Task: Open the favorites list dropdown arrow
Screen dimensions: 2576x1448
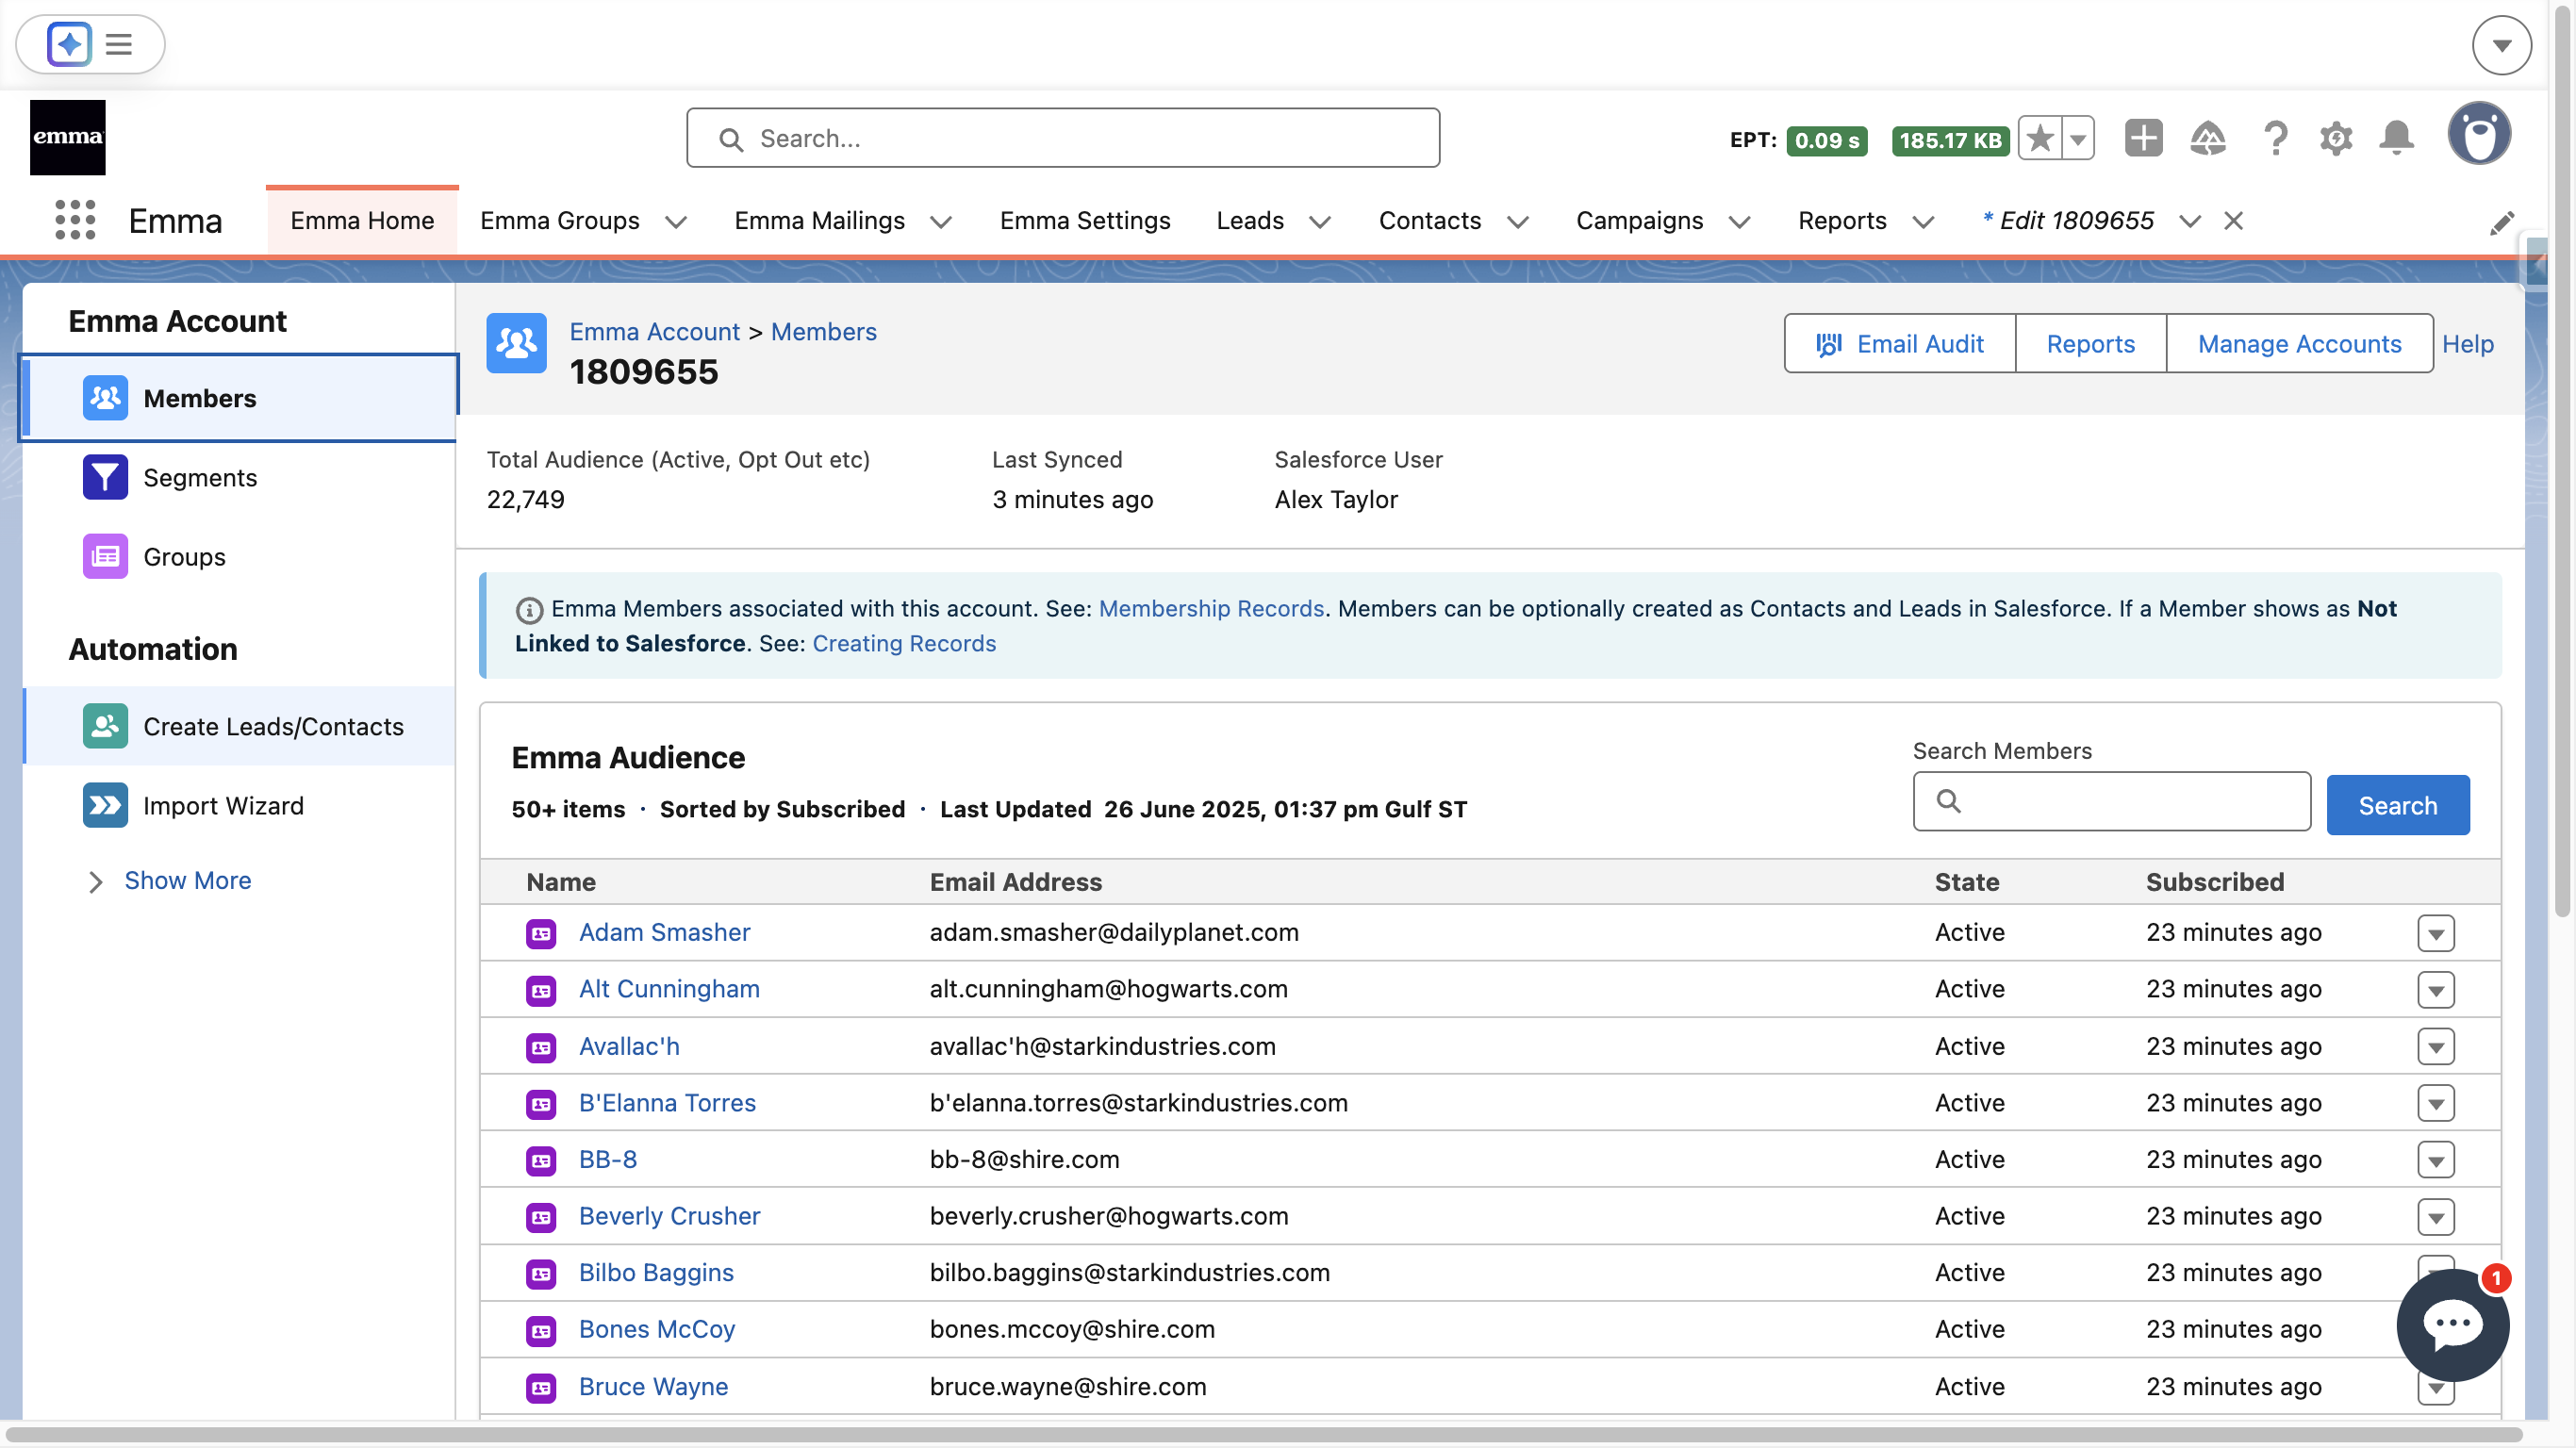Action: [2078, 138]
